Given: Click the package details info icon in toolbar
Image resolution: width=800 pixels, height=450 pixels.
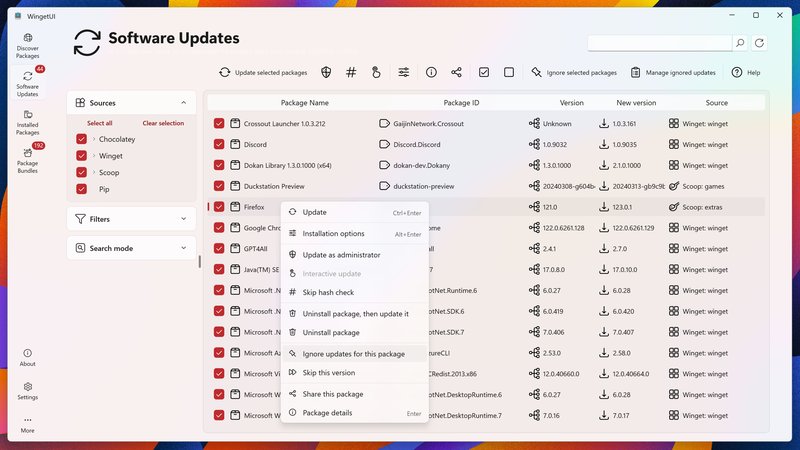Looking at the screenshot, I should tap(431, 72).
